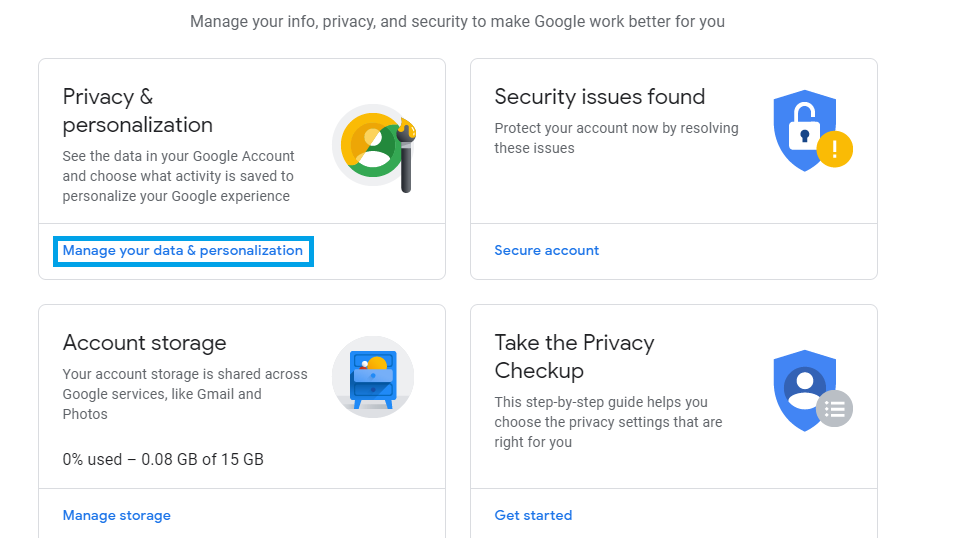Select the Security issues found heading
This screenshot has width=967, height=538.
599,97
